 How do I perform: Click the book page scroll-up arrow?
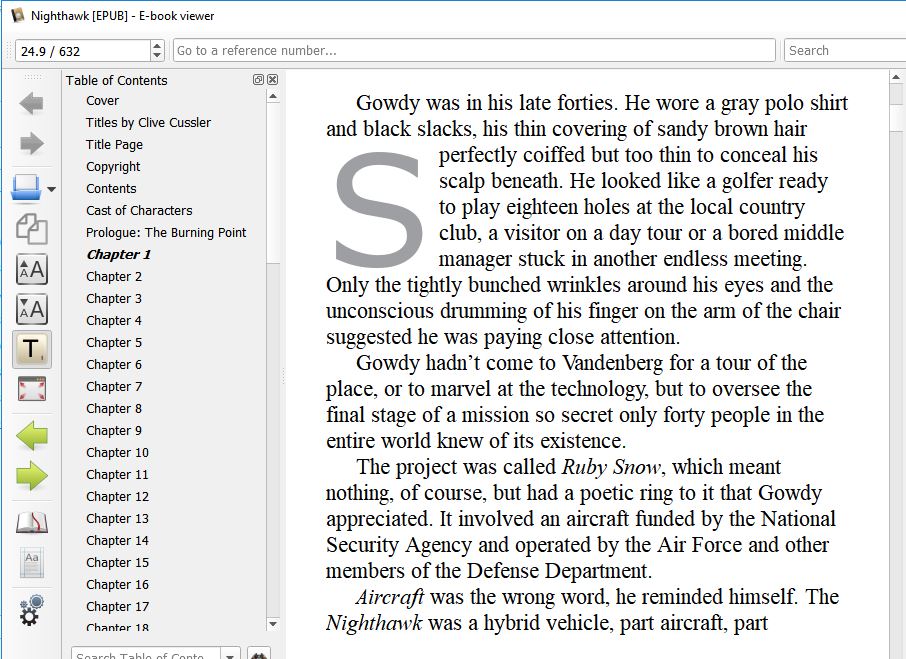pyautogui.click(x=896, y=77)
